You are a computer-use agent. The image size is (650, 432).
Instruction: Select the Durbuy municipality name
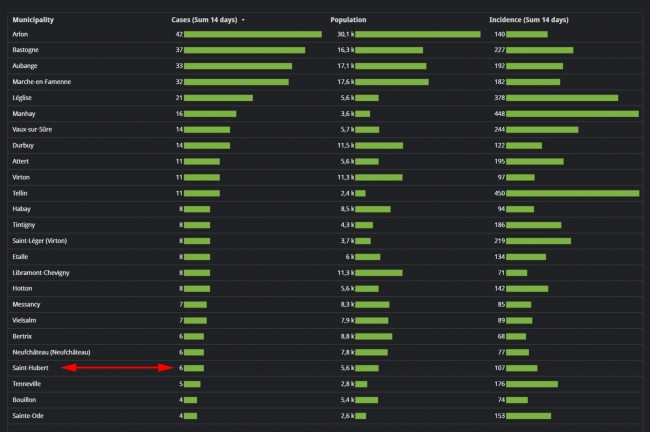tap(23, 146)
